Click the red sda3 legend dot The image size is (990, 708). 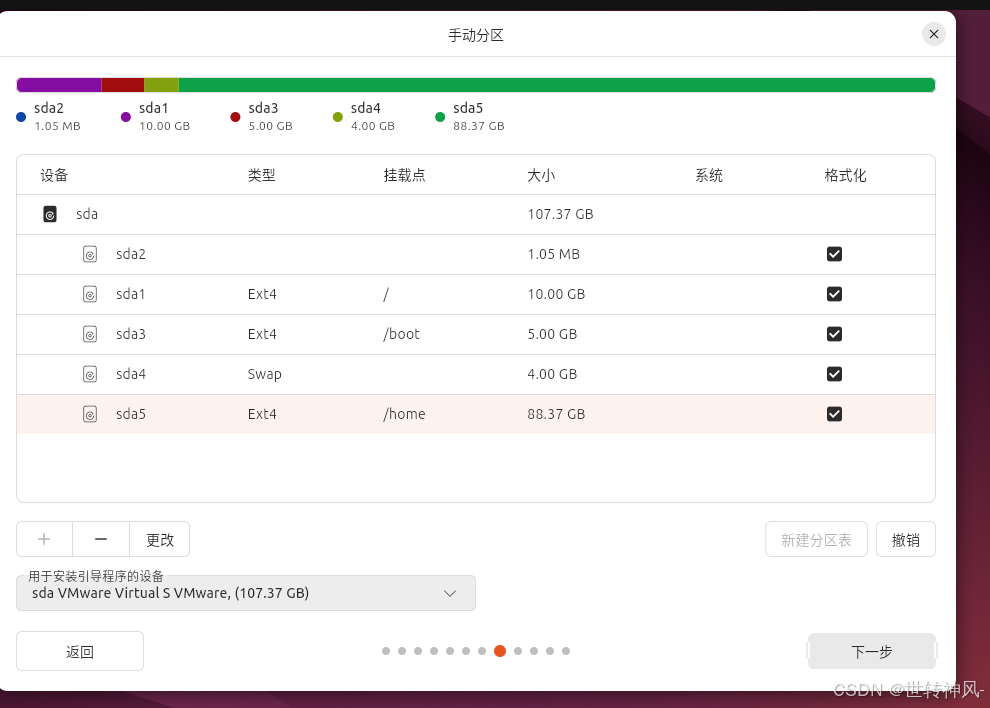coord(235,117)
